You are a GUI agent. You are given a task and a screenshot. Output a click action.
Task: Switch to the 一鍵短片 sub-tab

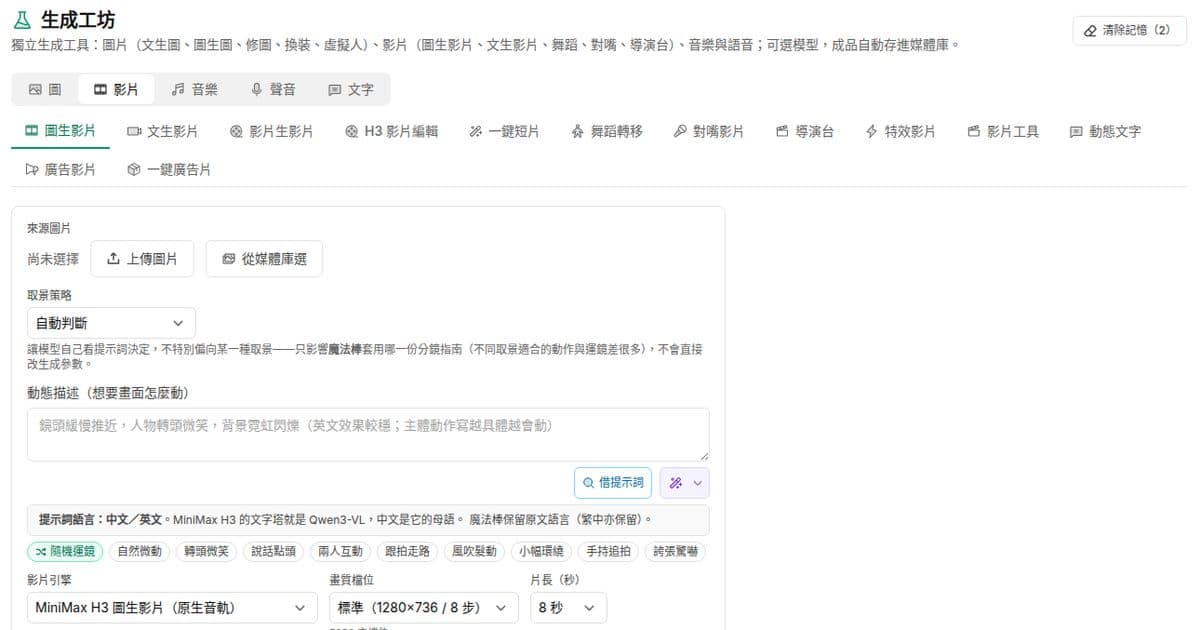pos(505,131)
